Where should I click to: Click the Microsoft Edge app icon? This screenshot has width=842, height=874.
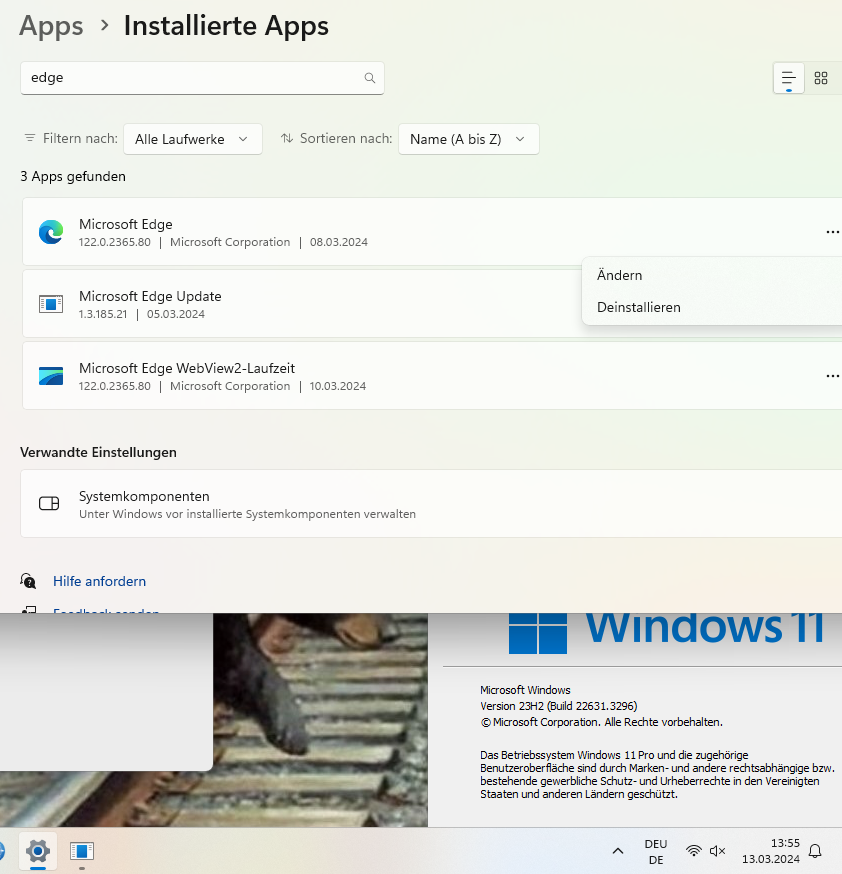point(51,232)
